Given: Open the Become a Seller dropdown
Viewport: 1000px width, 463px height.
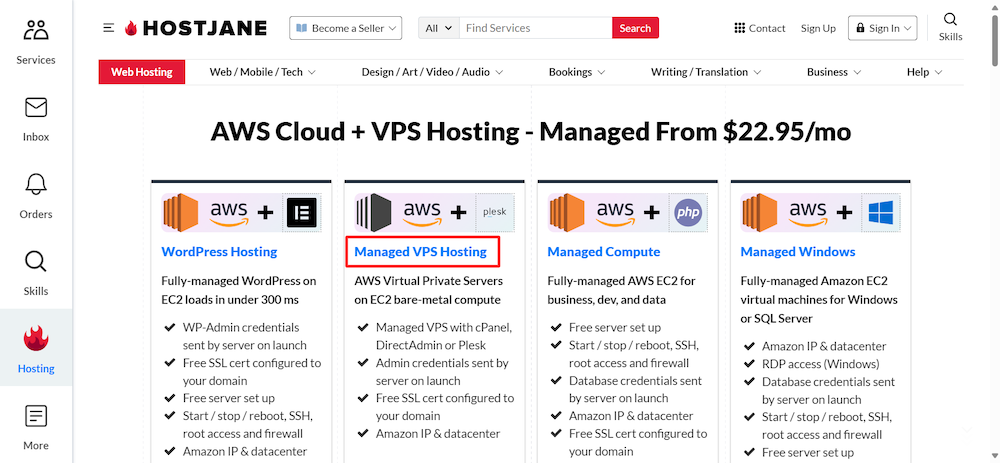Looking at the screenshot, I should [x=346, y=28].
